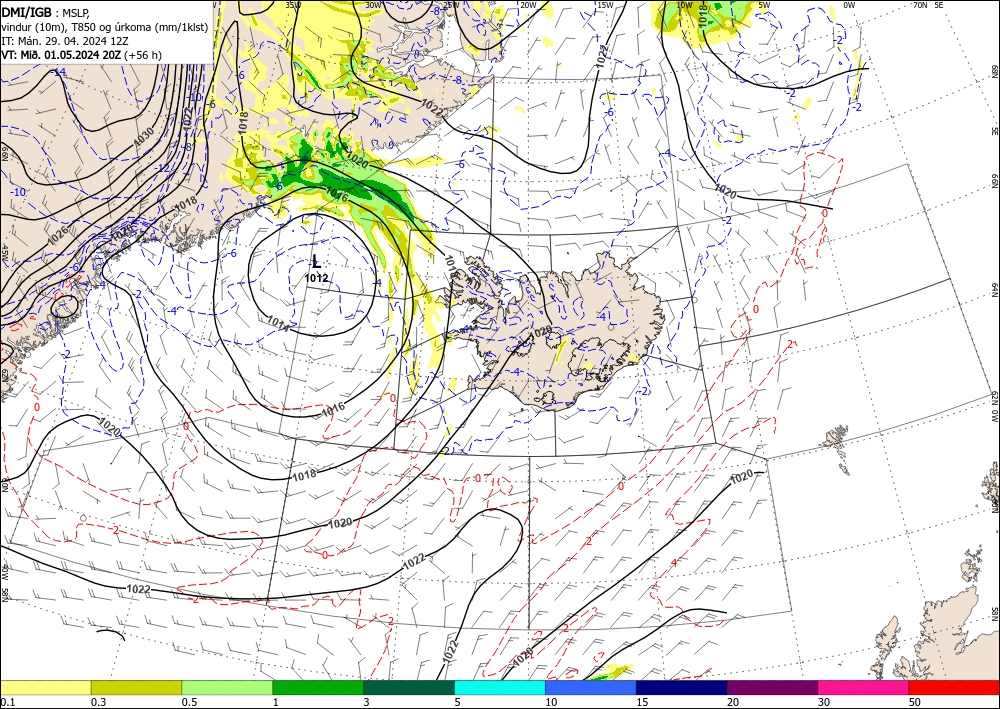Click the yellow 0.1–0.3 legend color band
This screenshot has height=709, width=1000.
(x=45, y=687)
